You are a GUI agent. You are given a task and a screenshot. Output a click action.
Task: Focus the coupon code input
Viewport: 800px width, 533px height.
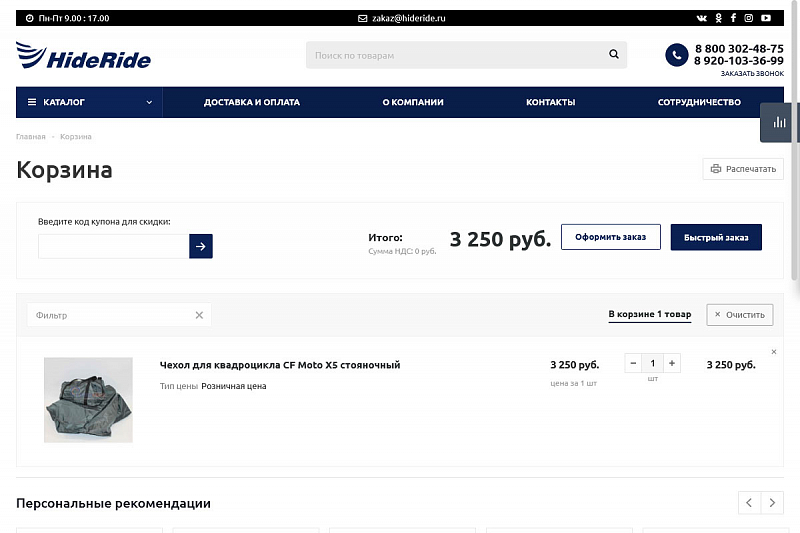point(113,246)
